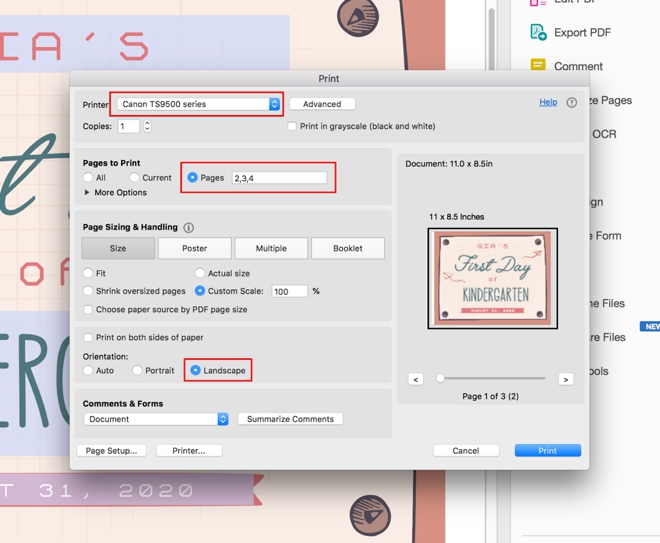Go to previous preview page arrow

[x=415, y=379]
